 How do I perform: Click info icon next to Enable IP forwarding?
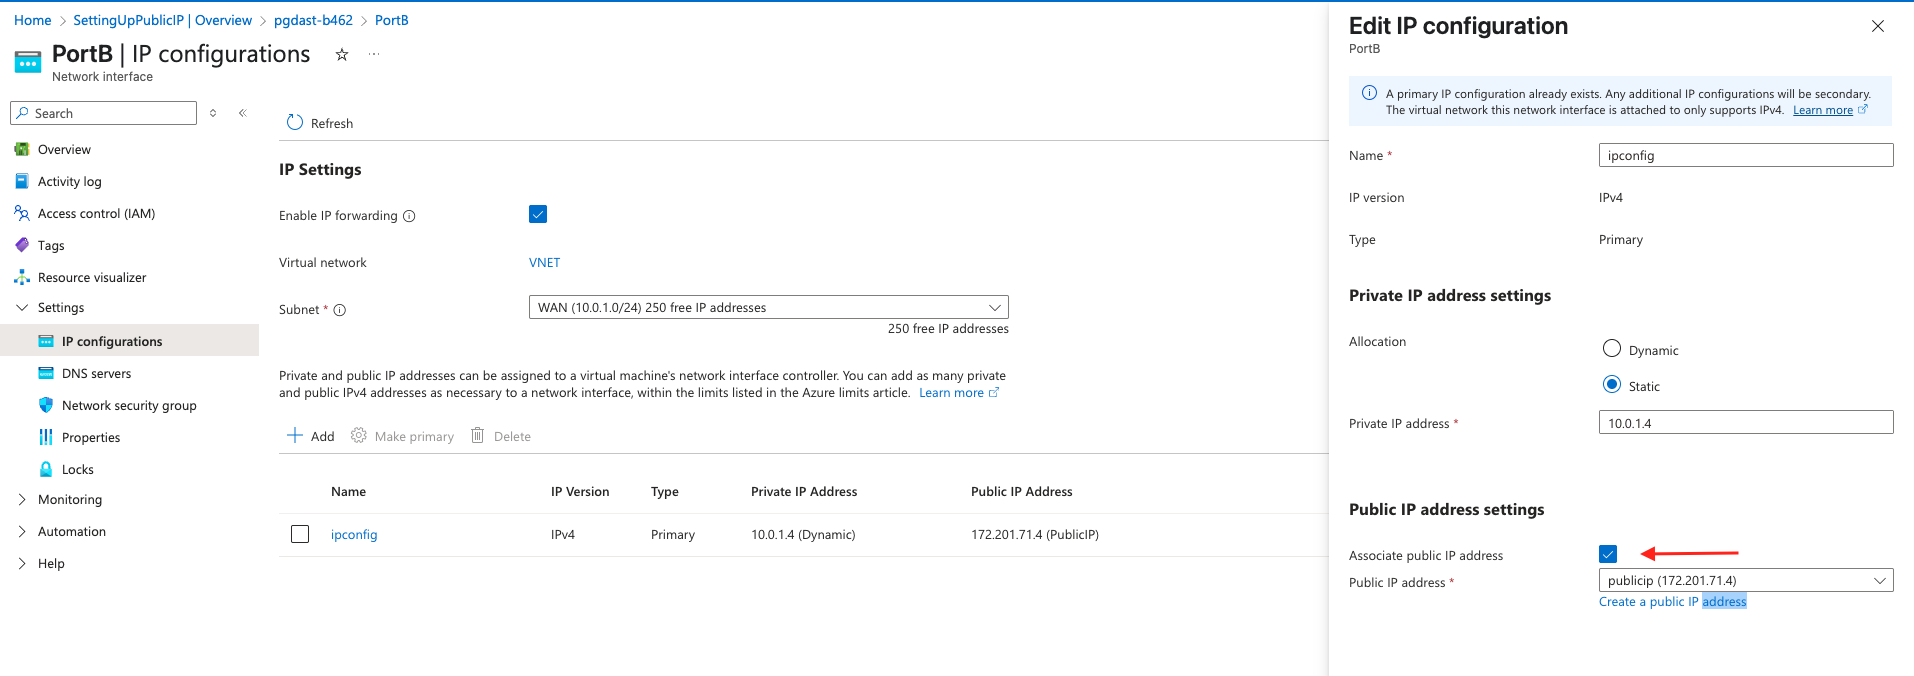coord(409,216)
